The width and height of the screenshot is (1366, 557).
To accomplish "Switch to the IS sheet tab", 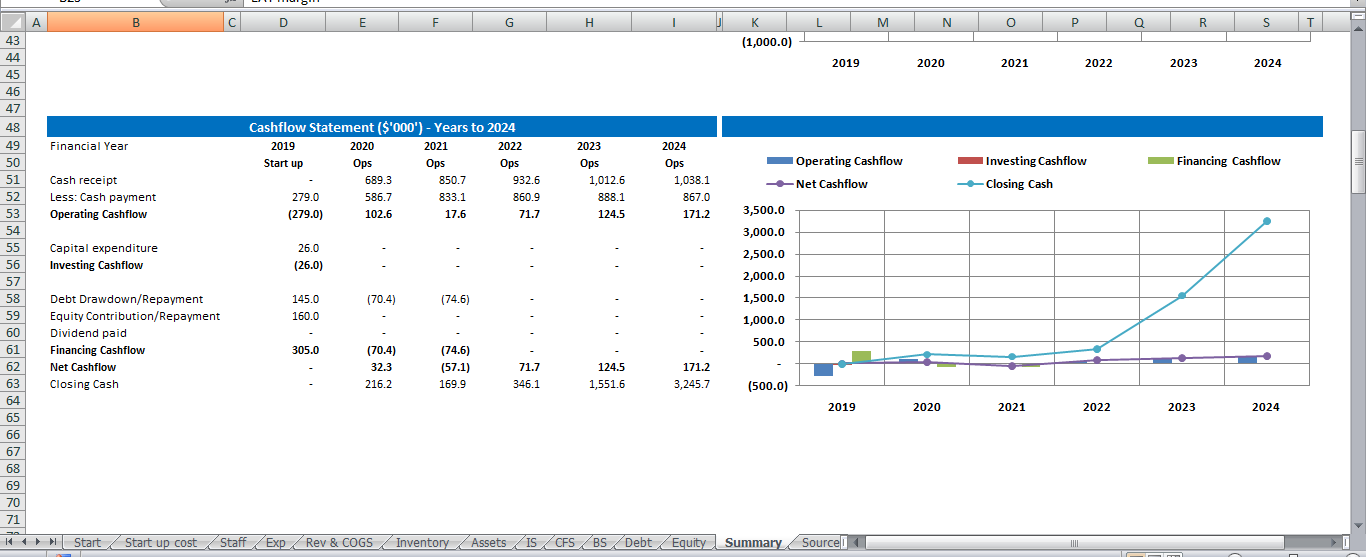I will coord(531,543).
